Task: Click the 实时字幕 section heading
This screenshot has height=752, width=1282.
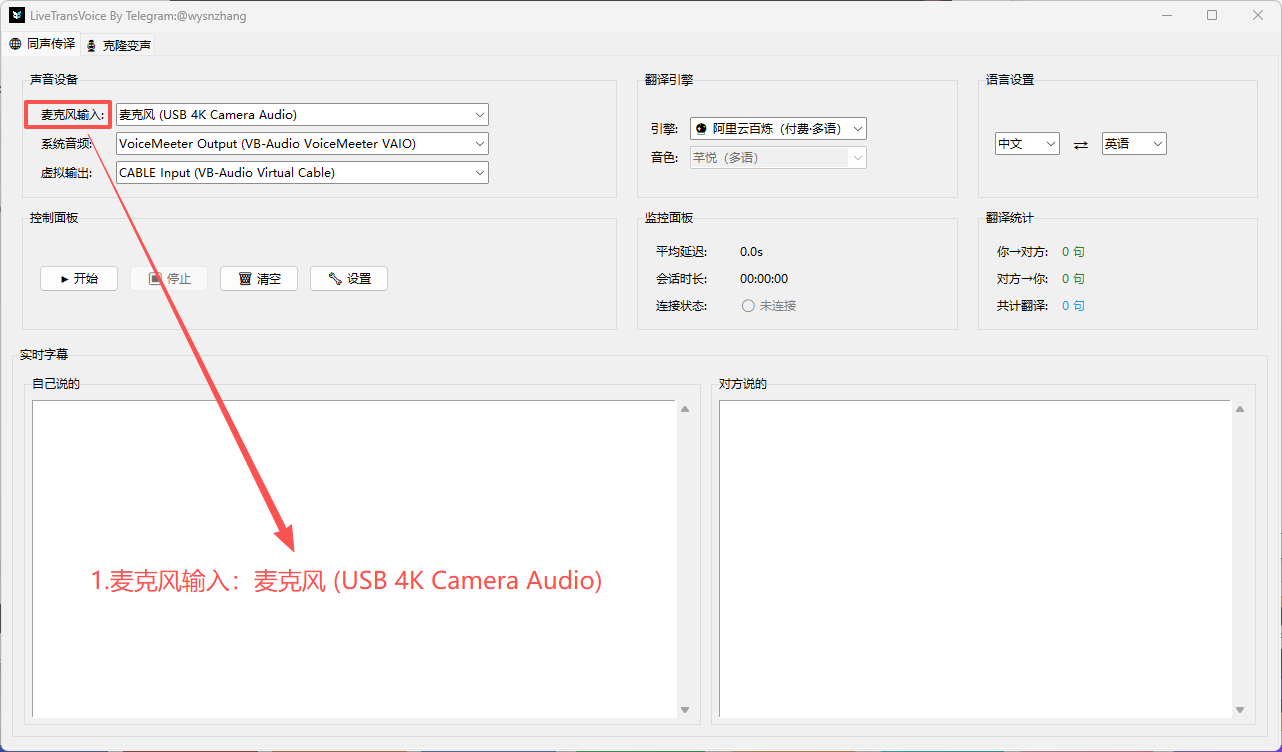Action: pos(44,355)
